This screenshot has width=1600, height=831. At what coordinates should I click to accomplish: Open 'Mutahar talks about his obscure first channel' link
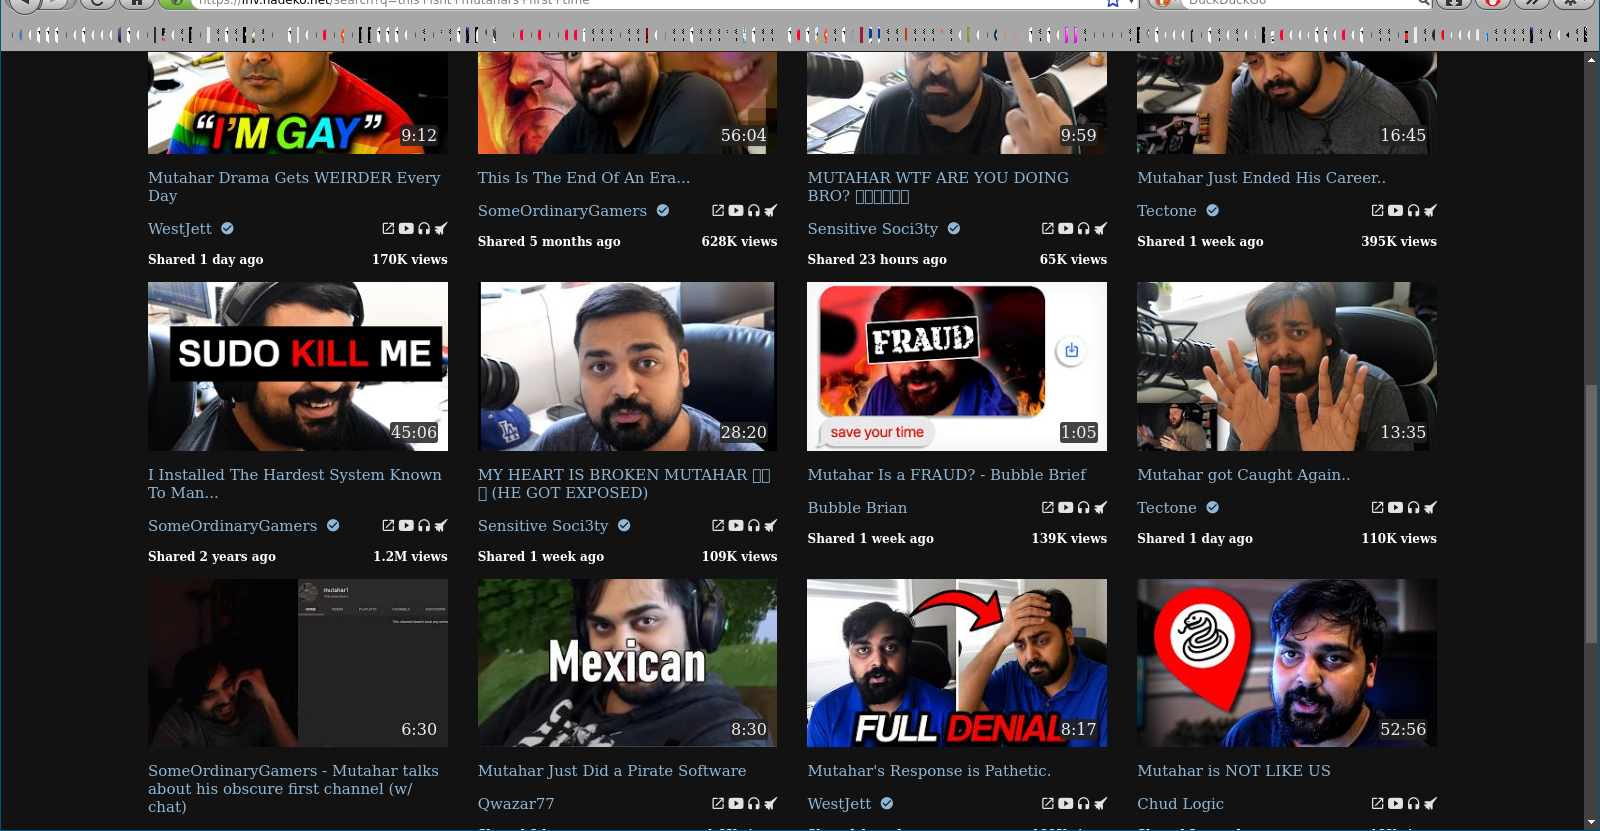(x=293, y=789)
